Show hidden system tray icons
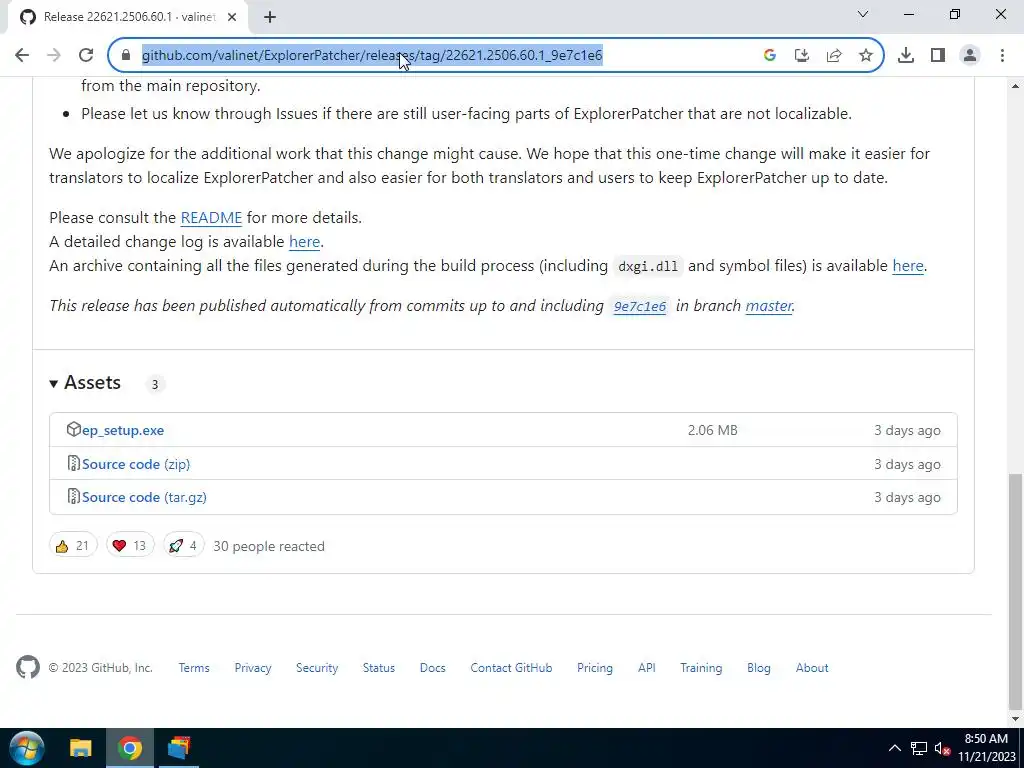 coord(895,748)
